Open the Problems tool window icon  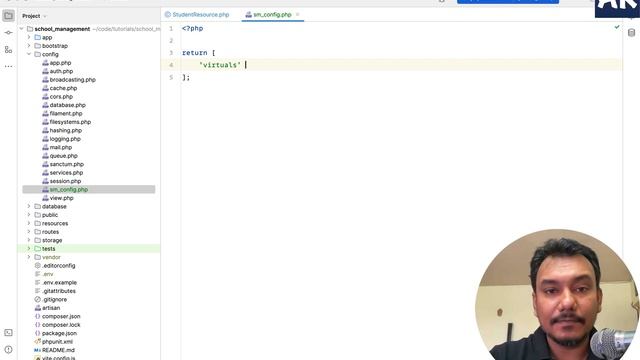tap(8, 349)
